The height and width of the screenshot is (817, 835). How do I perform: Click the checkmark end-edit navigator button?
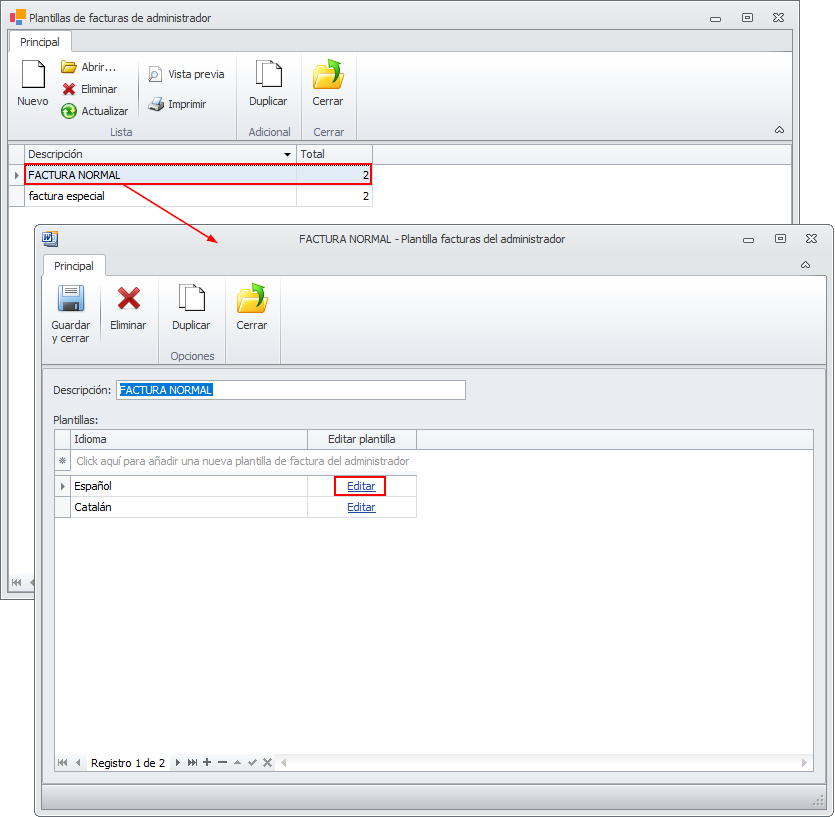click(x=252, y=763)
